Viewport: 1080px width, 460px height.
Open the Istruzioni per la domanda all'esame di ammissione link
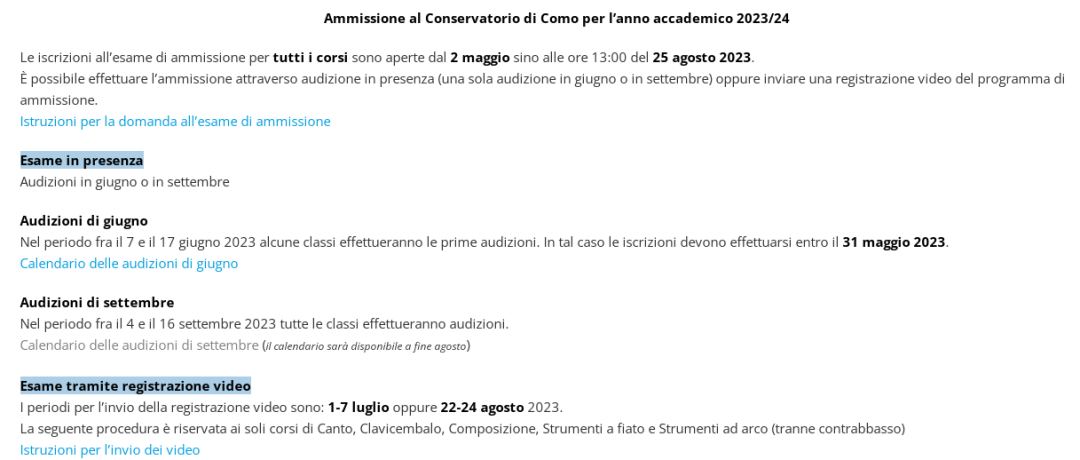coord(175,121)
